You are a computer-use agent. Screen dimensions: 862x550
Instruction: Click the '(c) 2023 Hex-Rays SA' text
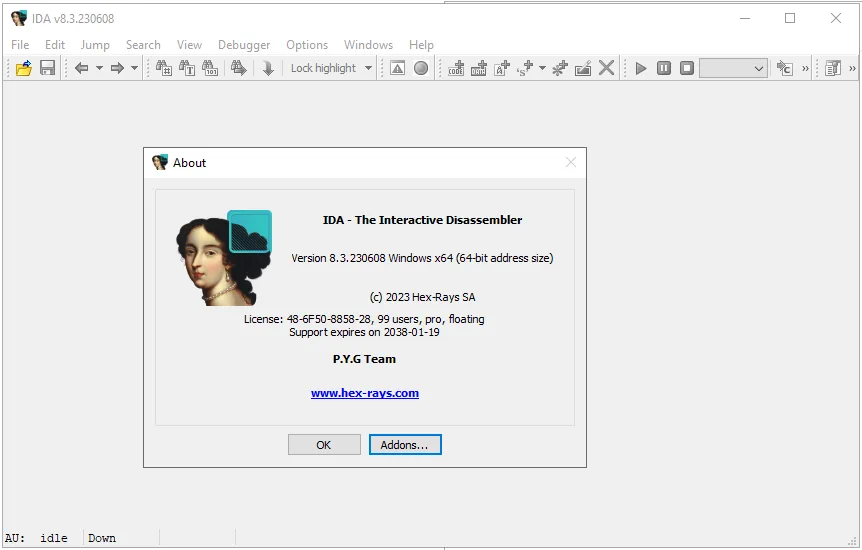422,297
